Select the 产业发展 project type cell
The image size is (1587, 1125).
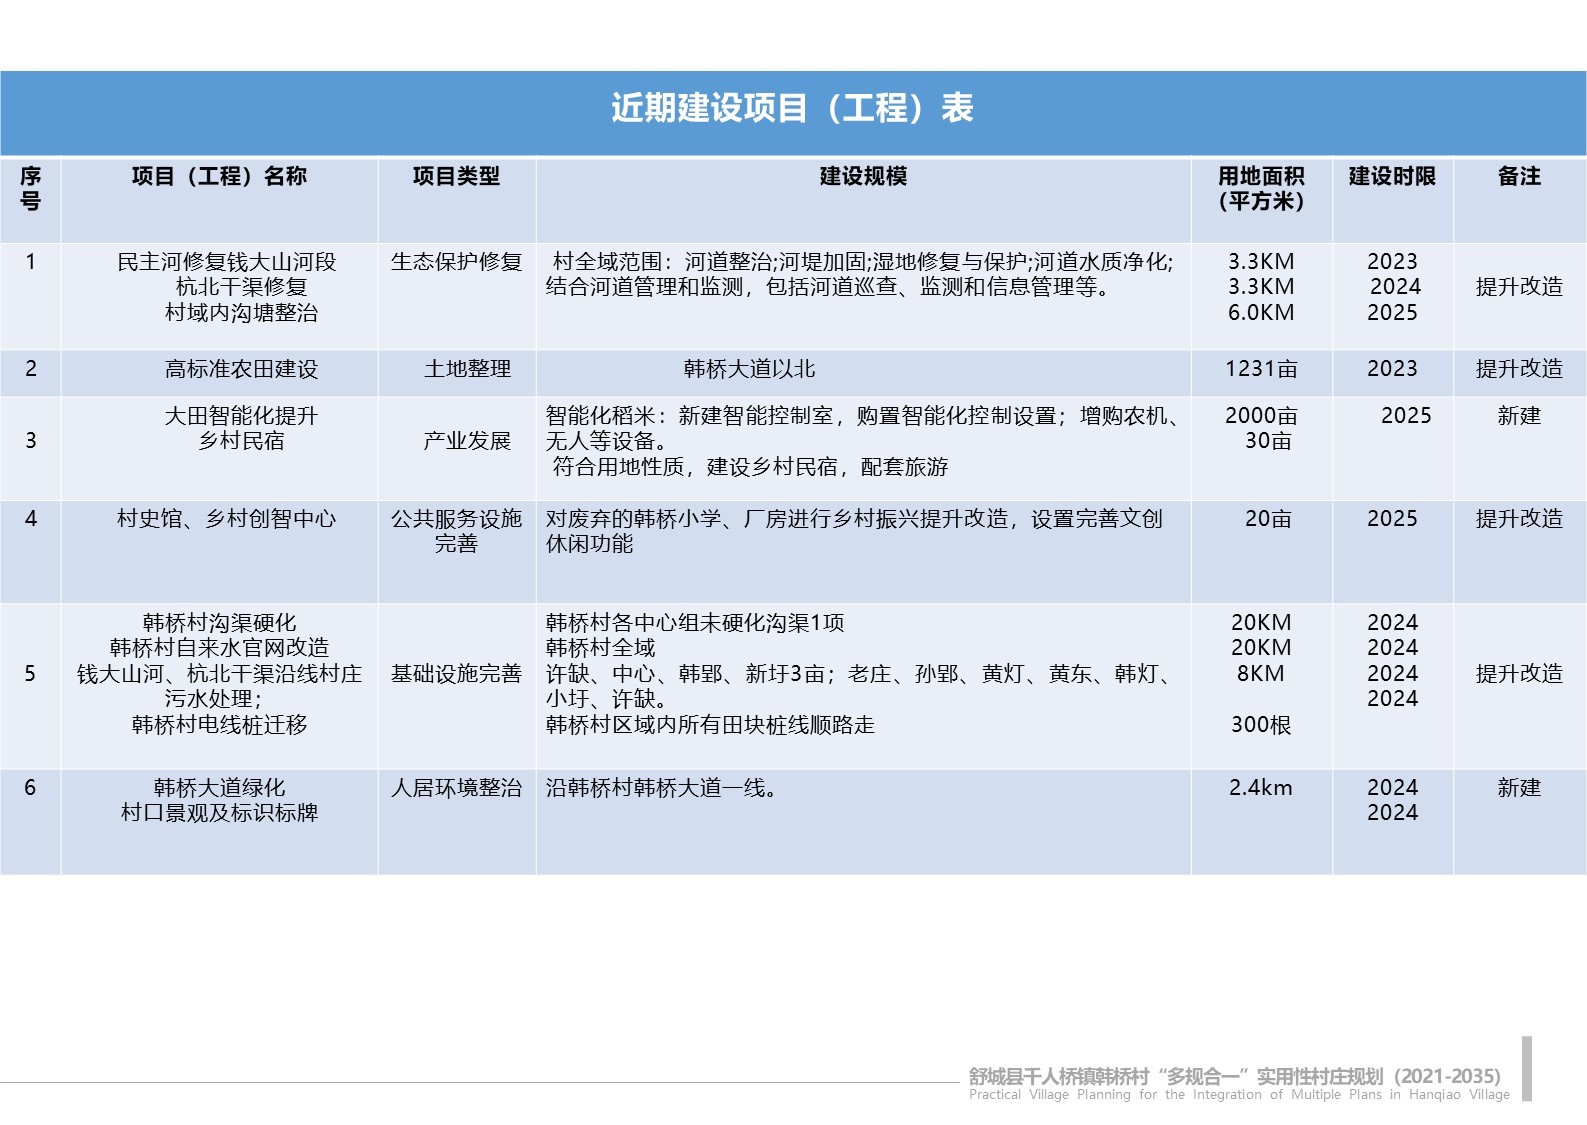coord(467,441)
